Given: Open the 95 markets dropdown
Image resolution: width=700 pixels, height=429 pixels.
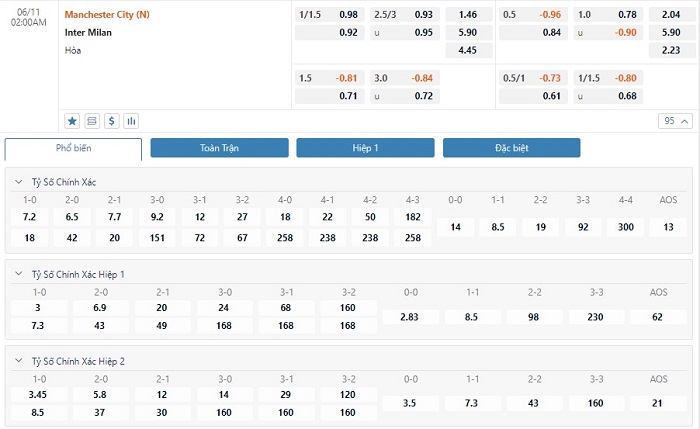Looking at the screenshot, I should point(674,121).
